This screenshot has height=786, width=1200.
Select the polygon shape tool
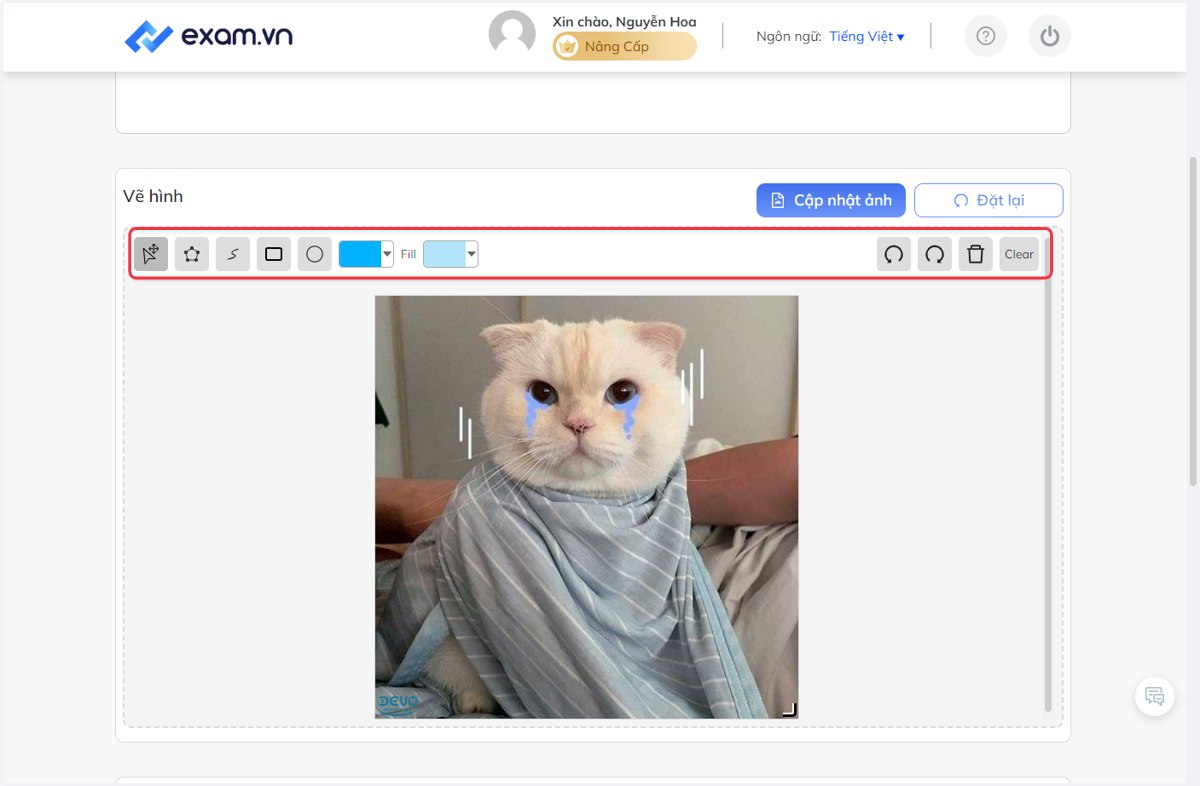click(192, 254)
